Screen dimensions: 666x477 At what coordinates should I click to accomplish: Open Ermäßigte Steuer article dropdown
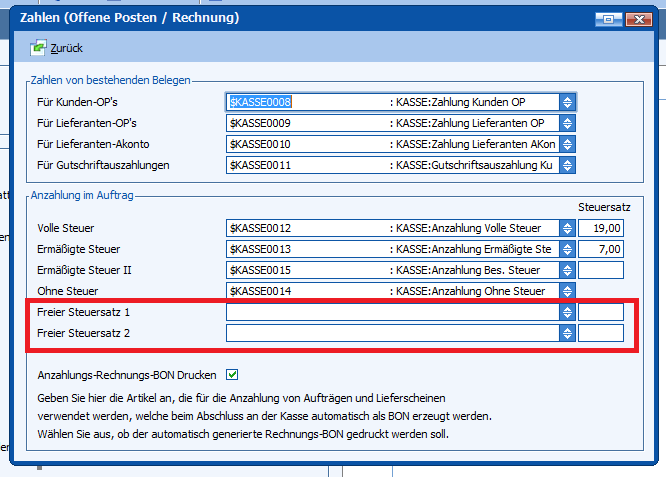coord(567,249)
